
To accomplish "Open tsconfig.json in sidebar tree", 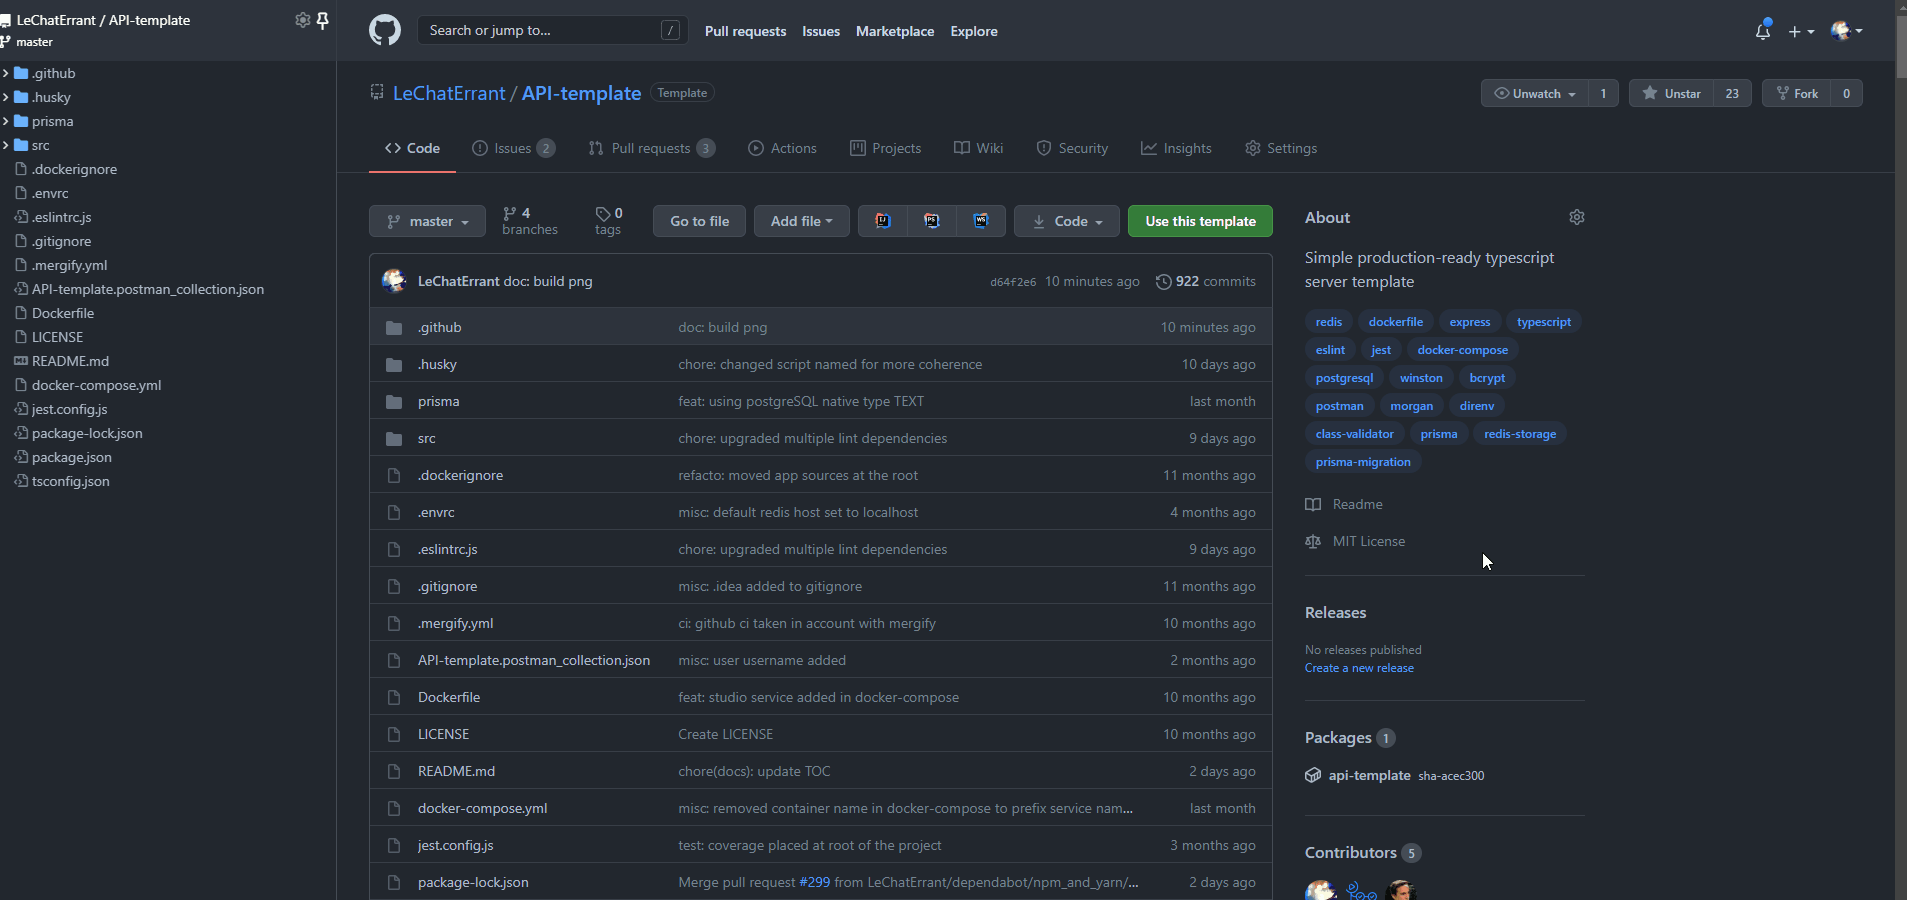I will point(70,481).
